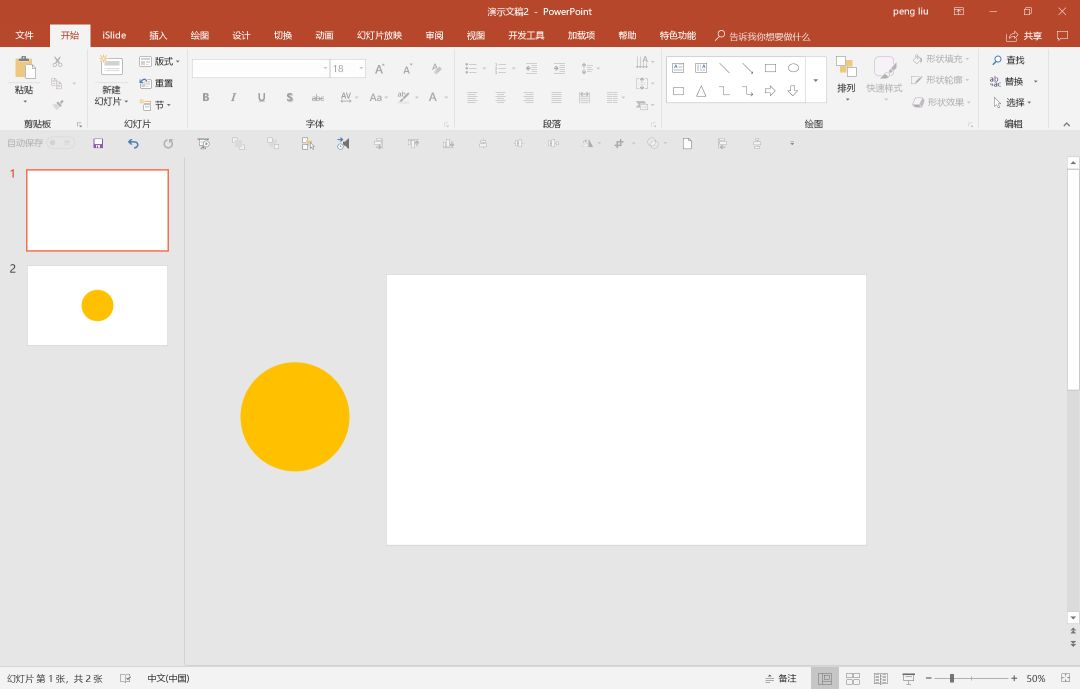Start slideshow from status bar icon
The width and height of the screenshot is (1080, 689).
tap(908, 678)
